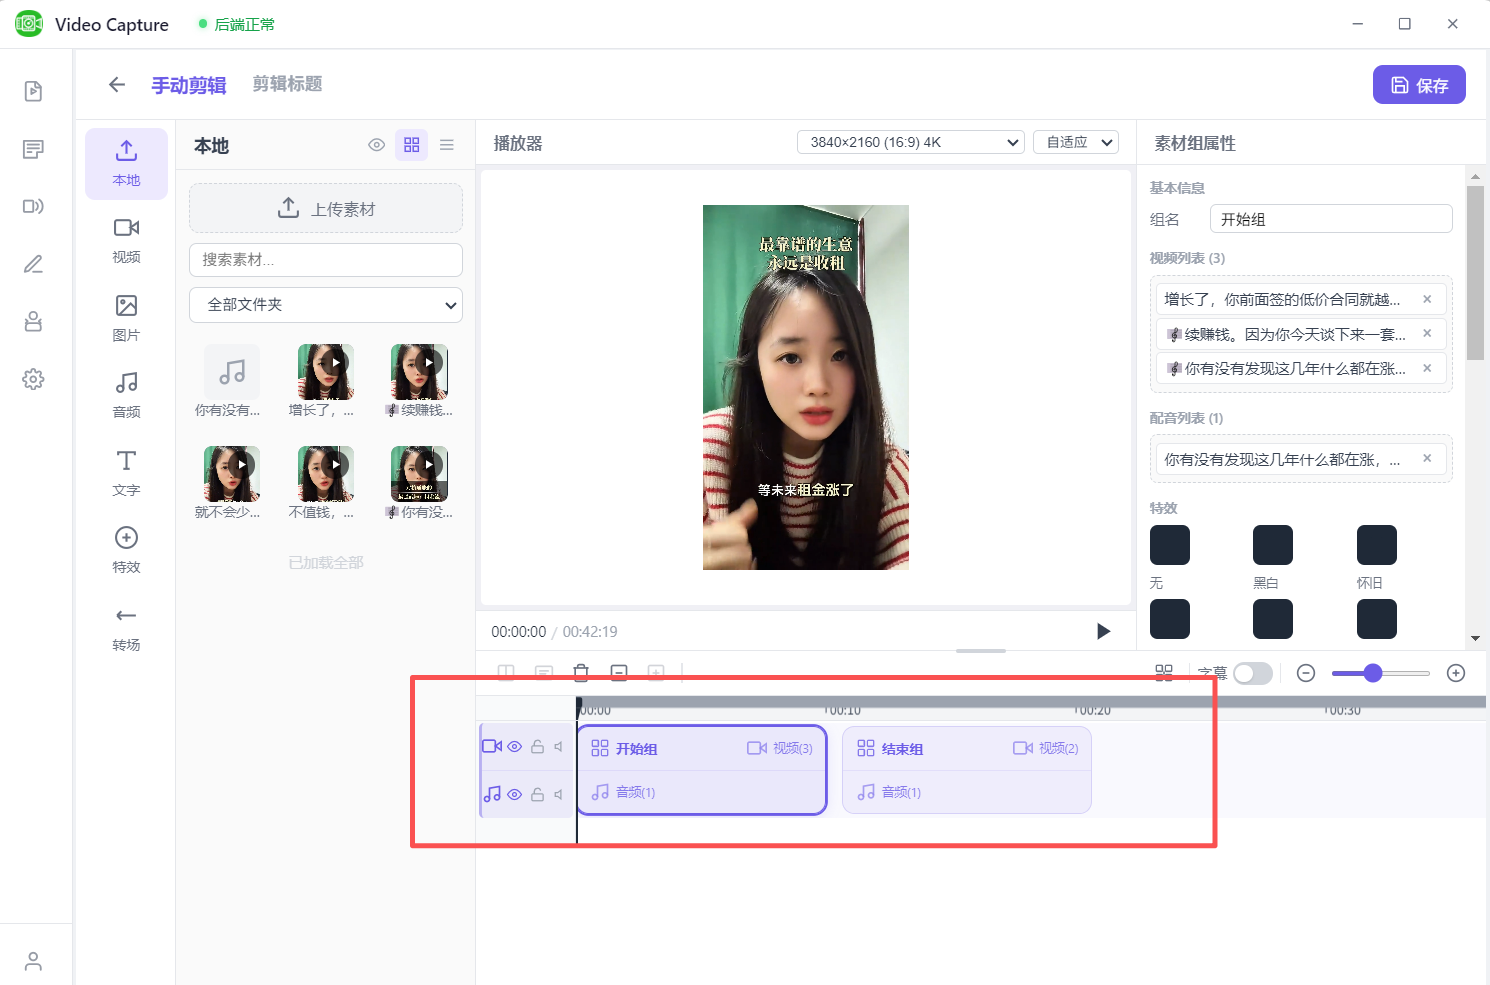Open the 图片 image tab
This screenshot has width=1490, height=985.
tap(126, 319)
